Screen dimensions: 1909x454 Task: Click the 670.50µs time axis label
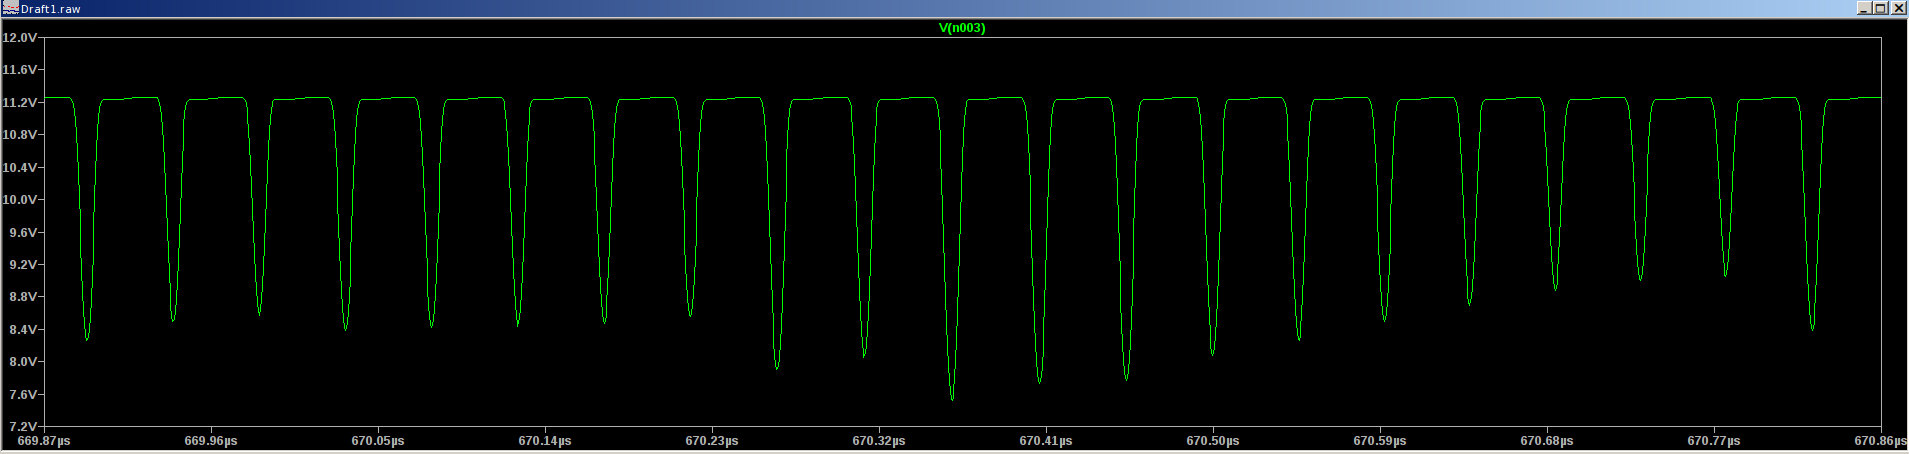click(1213, 441)
